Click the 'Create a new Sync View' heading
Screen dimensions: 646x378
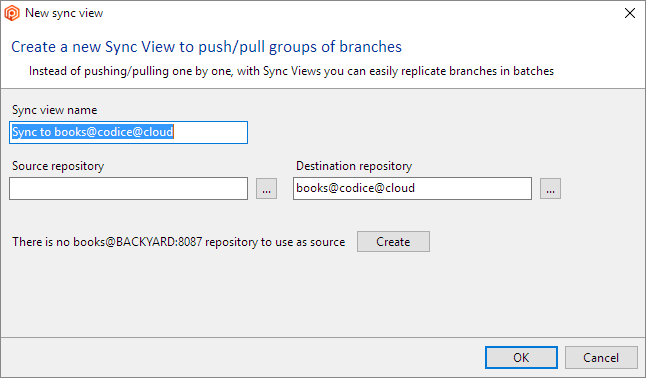pyautogui.click(x=206, y=47)
